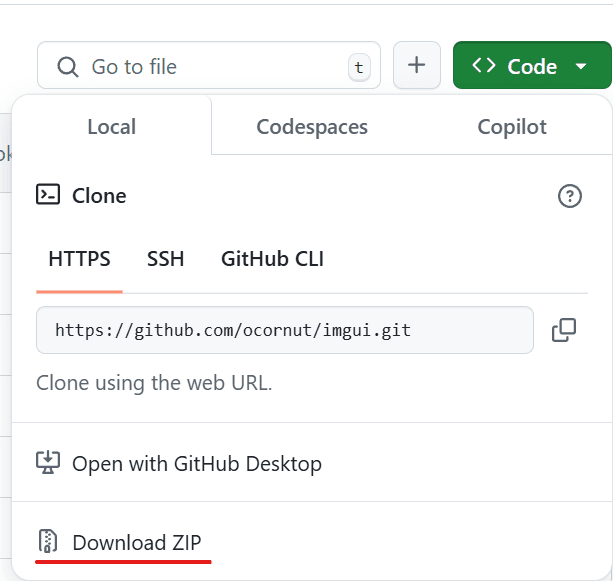Click the ZIP file icon
The image size is (613, 581).
(48, 541)
